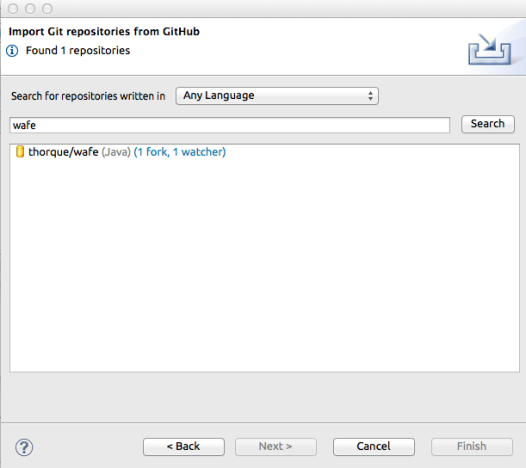Screen dimensions: 526x468
Task: Minimize the dialog using the title bar button
Action: pos(30,8)
